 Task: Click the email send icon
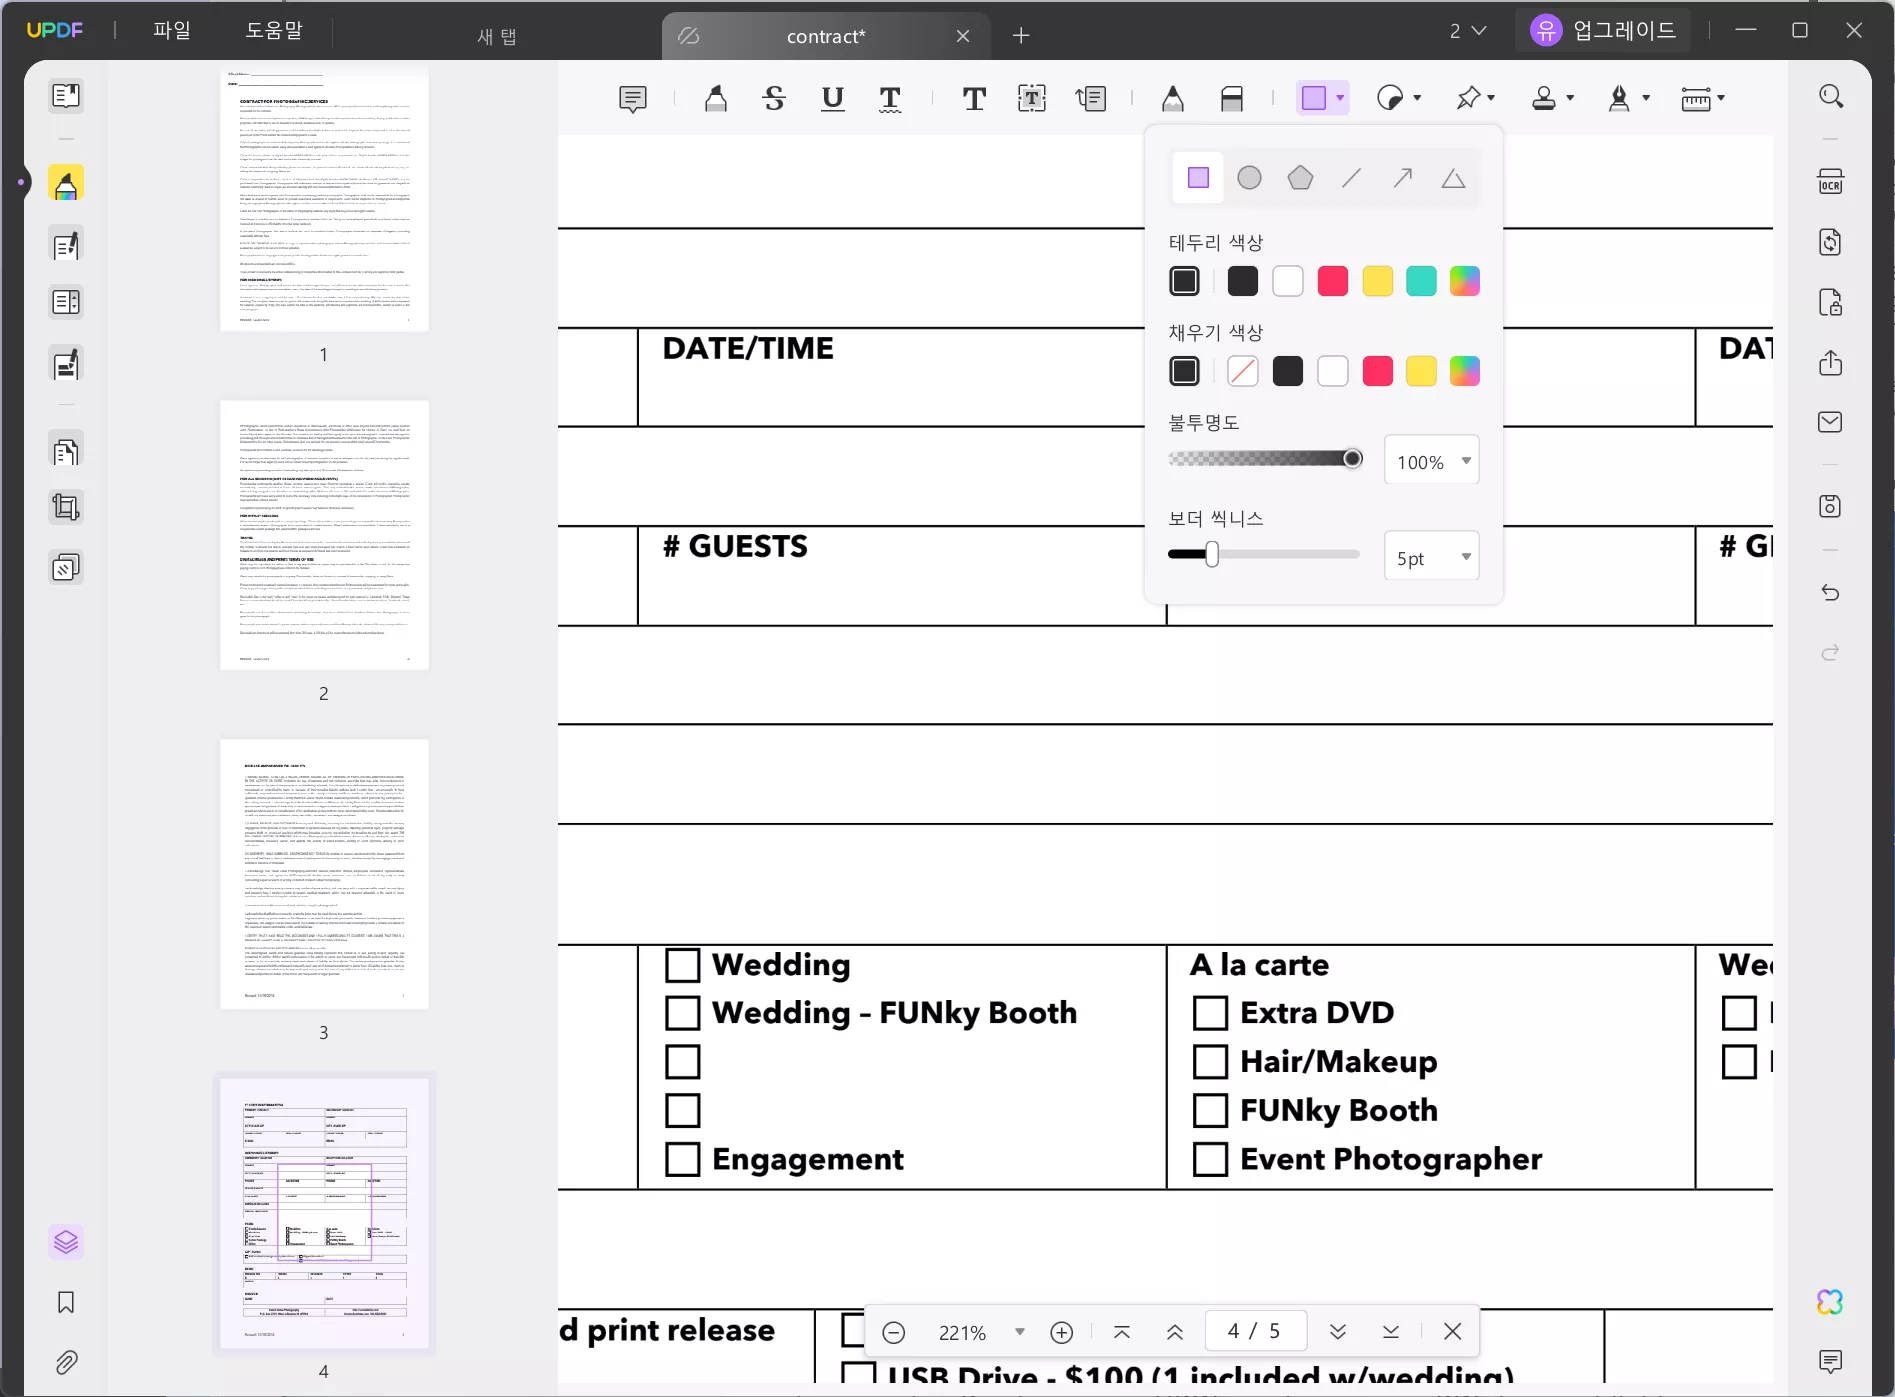click(1830, 422)
